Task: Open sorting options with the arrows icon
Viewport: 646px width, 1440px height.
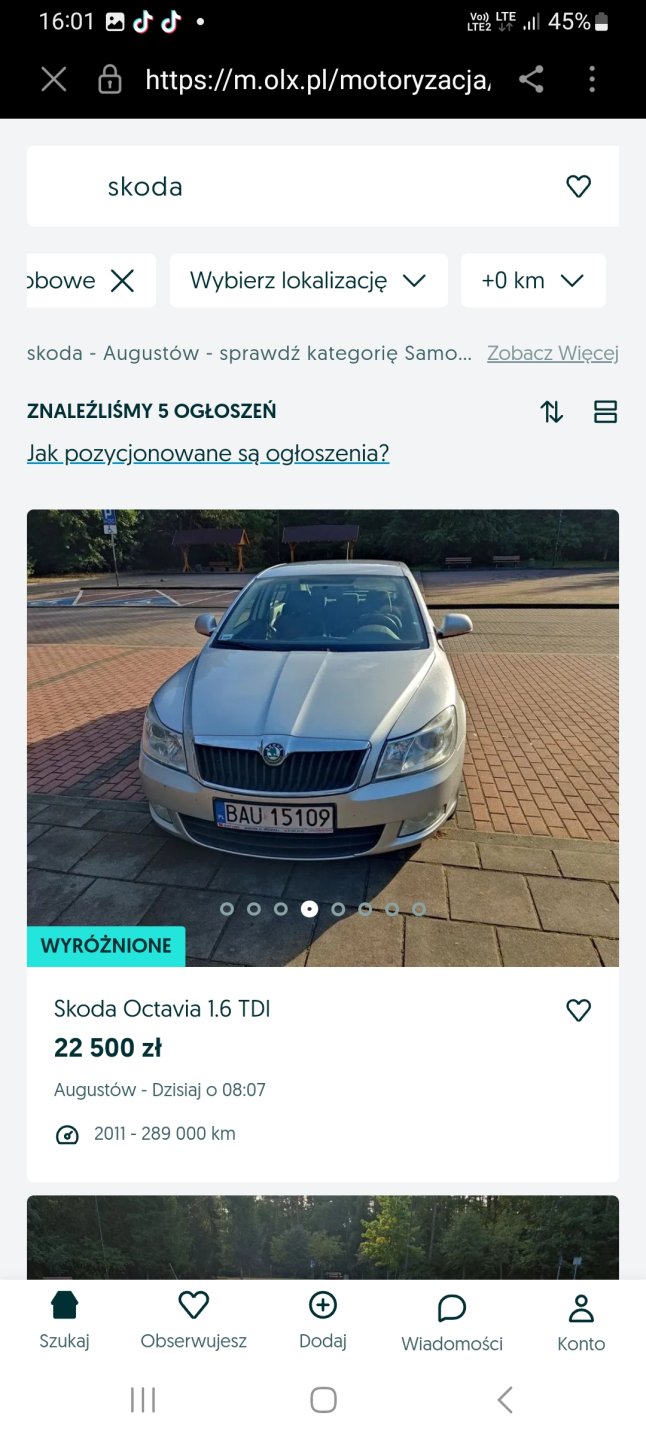Action: click(552, 411)
